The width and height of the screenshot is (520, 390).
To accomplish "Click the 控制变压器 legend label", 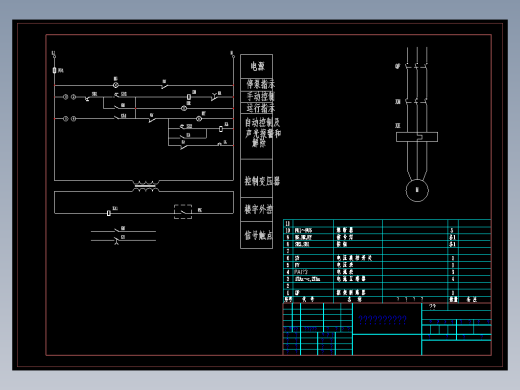I will (262, 181).
